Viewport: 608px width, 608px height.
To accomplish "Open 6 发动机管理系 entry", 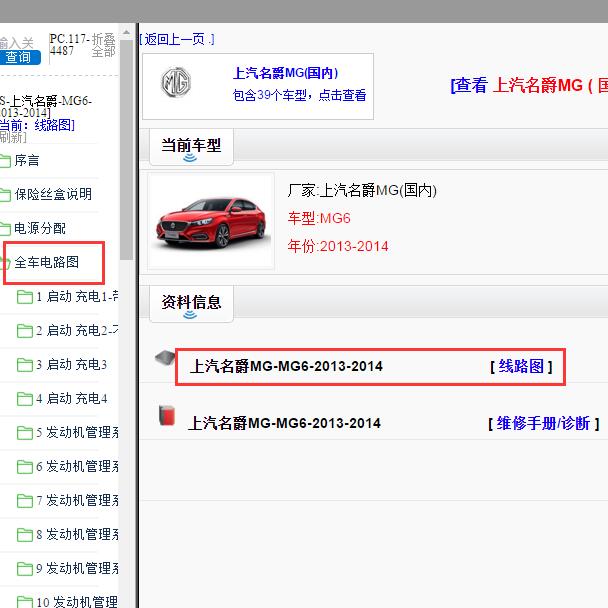I will pos(77,466).
